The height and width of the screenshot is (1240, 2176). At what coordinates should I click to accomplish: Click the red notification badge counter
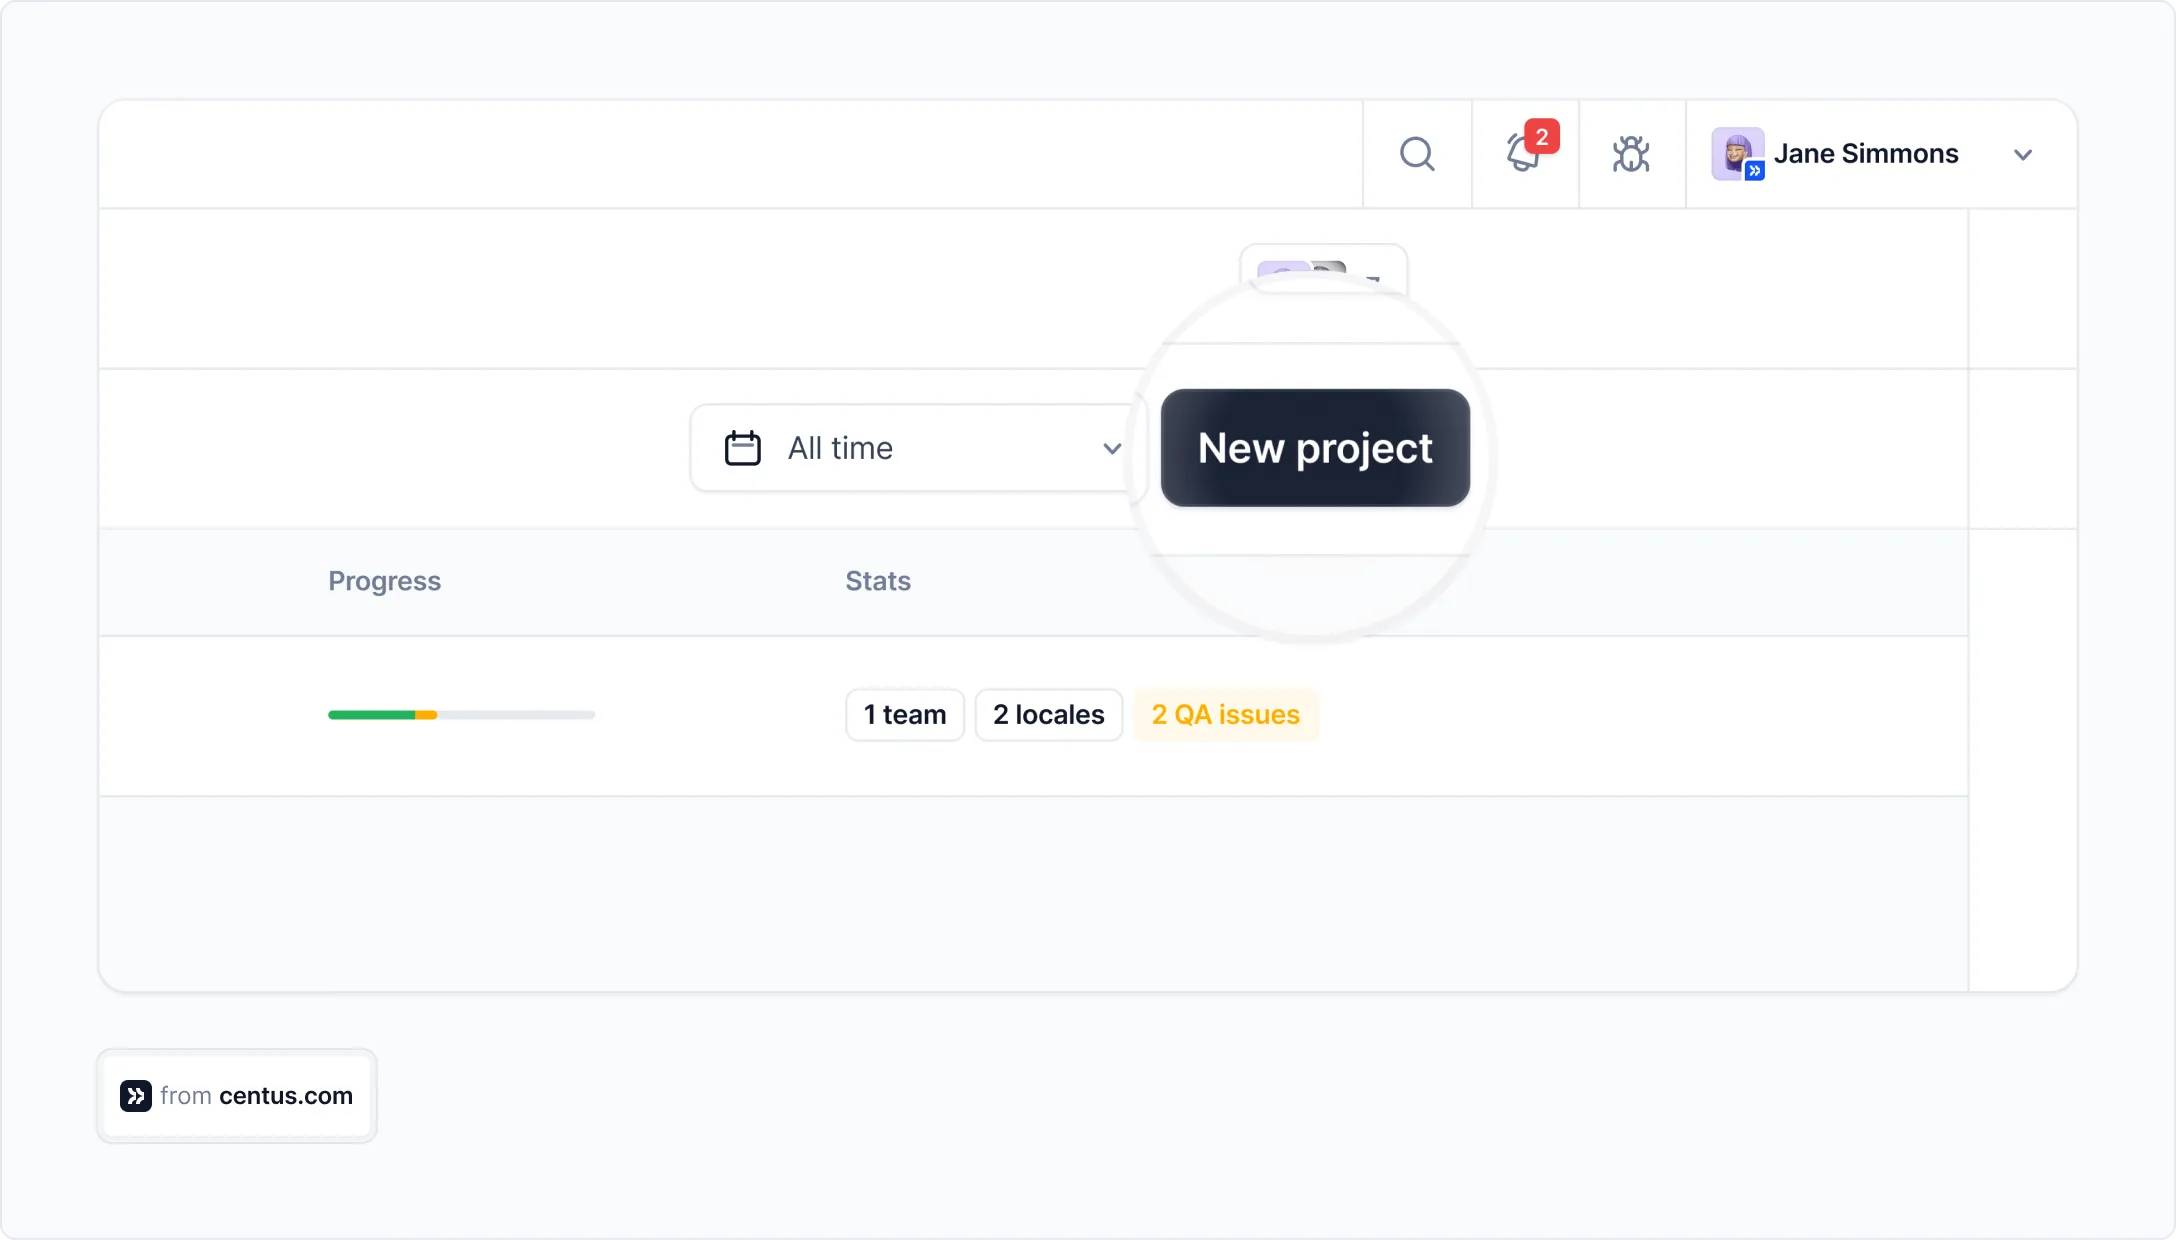(x=1543, y=137)
